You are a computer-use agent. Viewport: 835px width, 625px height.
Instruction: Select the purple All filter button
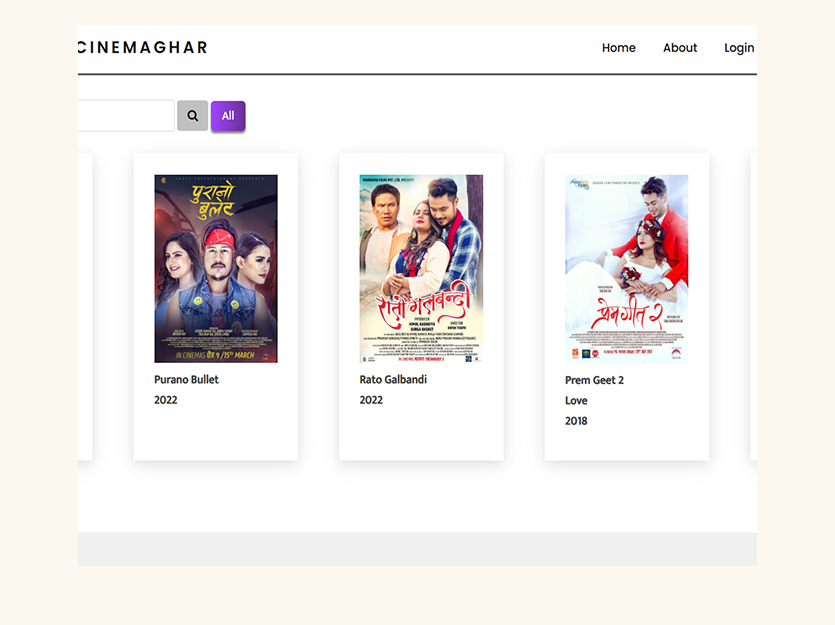228,116
